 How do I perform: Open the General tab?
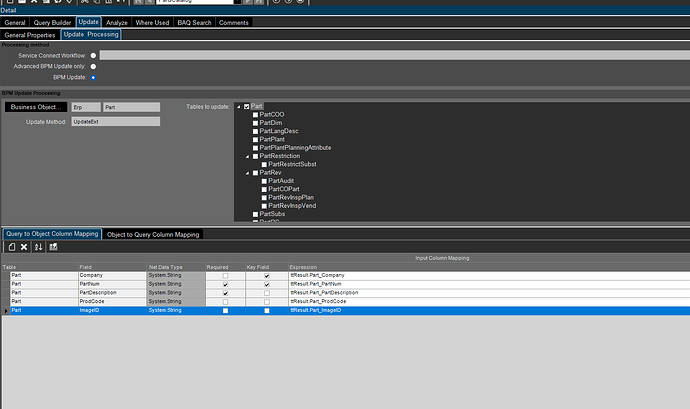click(15, 22)
